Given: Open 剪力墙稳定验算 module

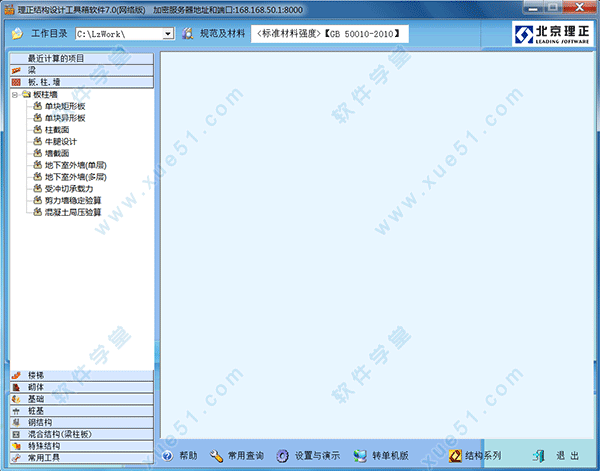Looking at the screenshot, I should point(73,201).
